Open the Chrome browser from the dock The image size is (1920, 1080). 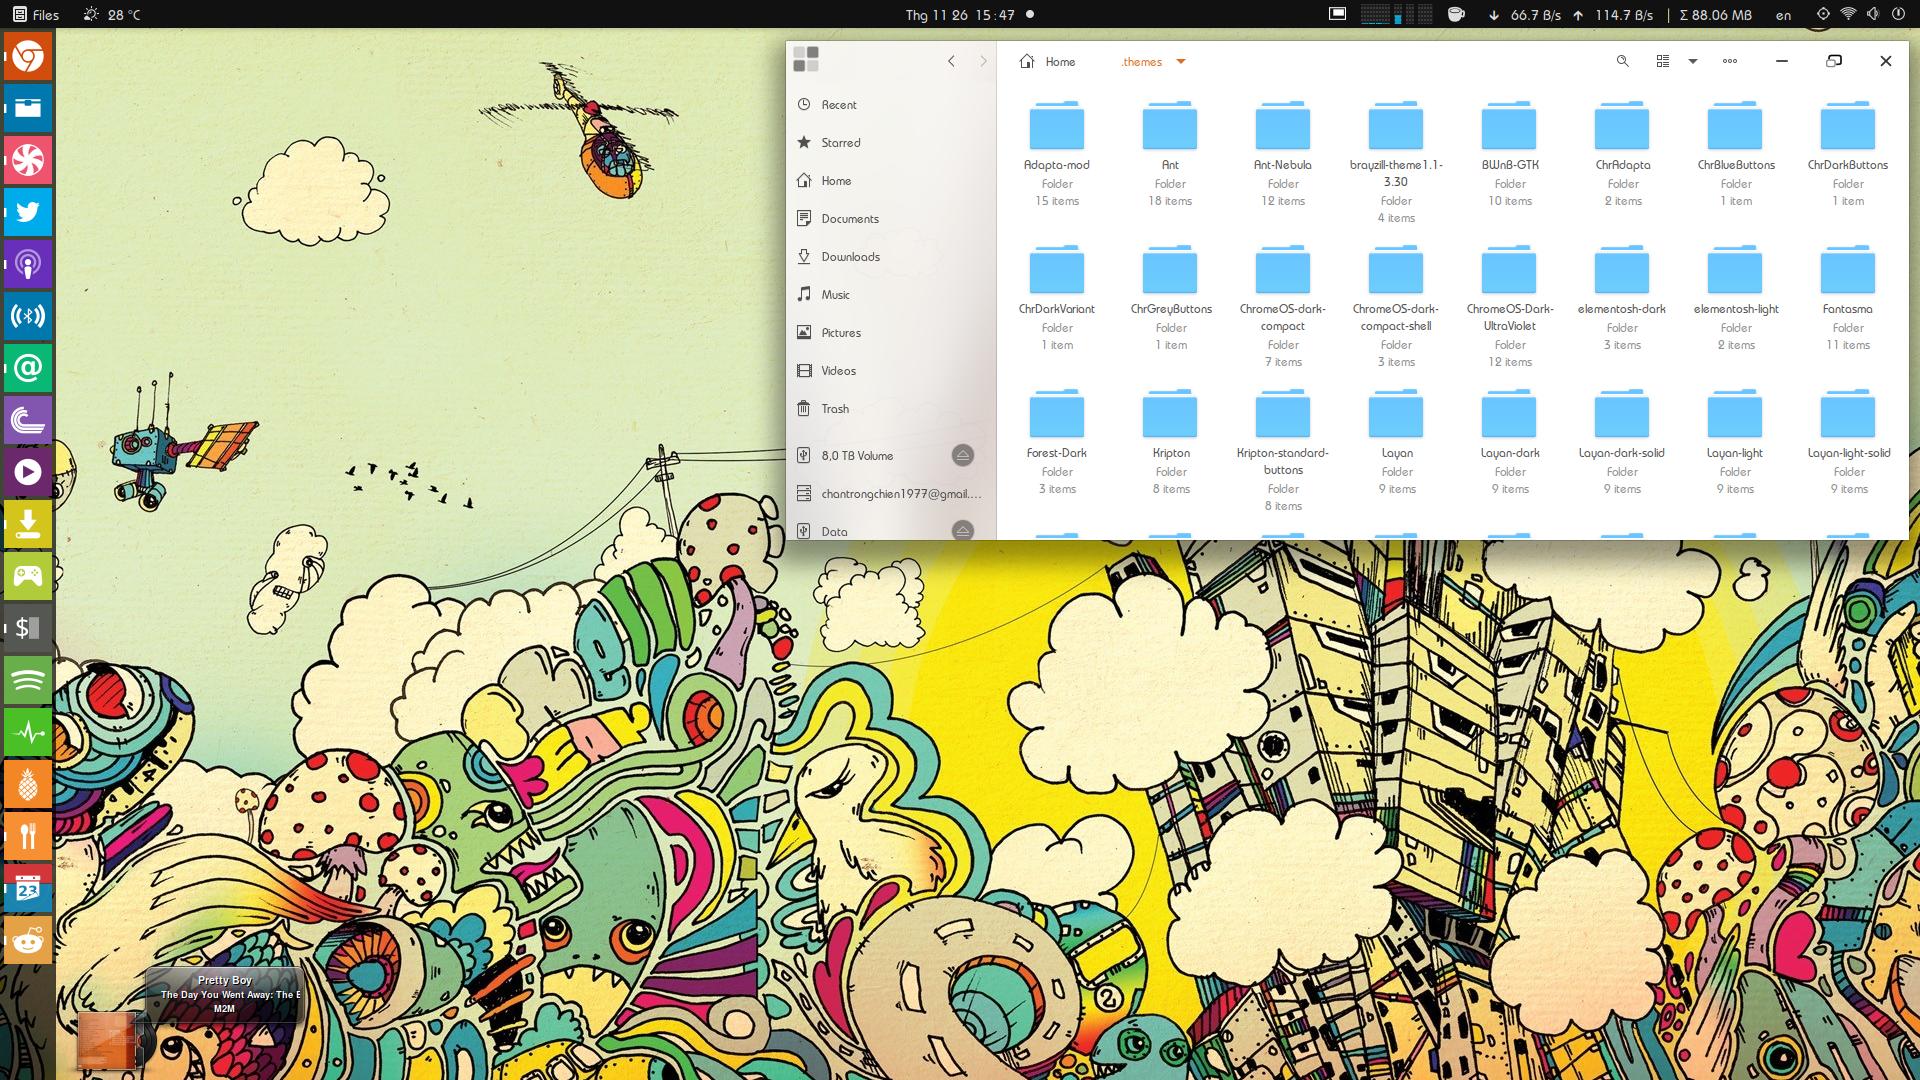click(28, 56)
